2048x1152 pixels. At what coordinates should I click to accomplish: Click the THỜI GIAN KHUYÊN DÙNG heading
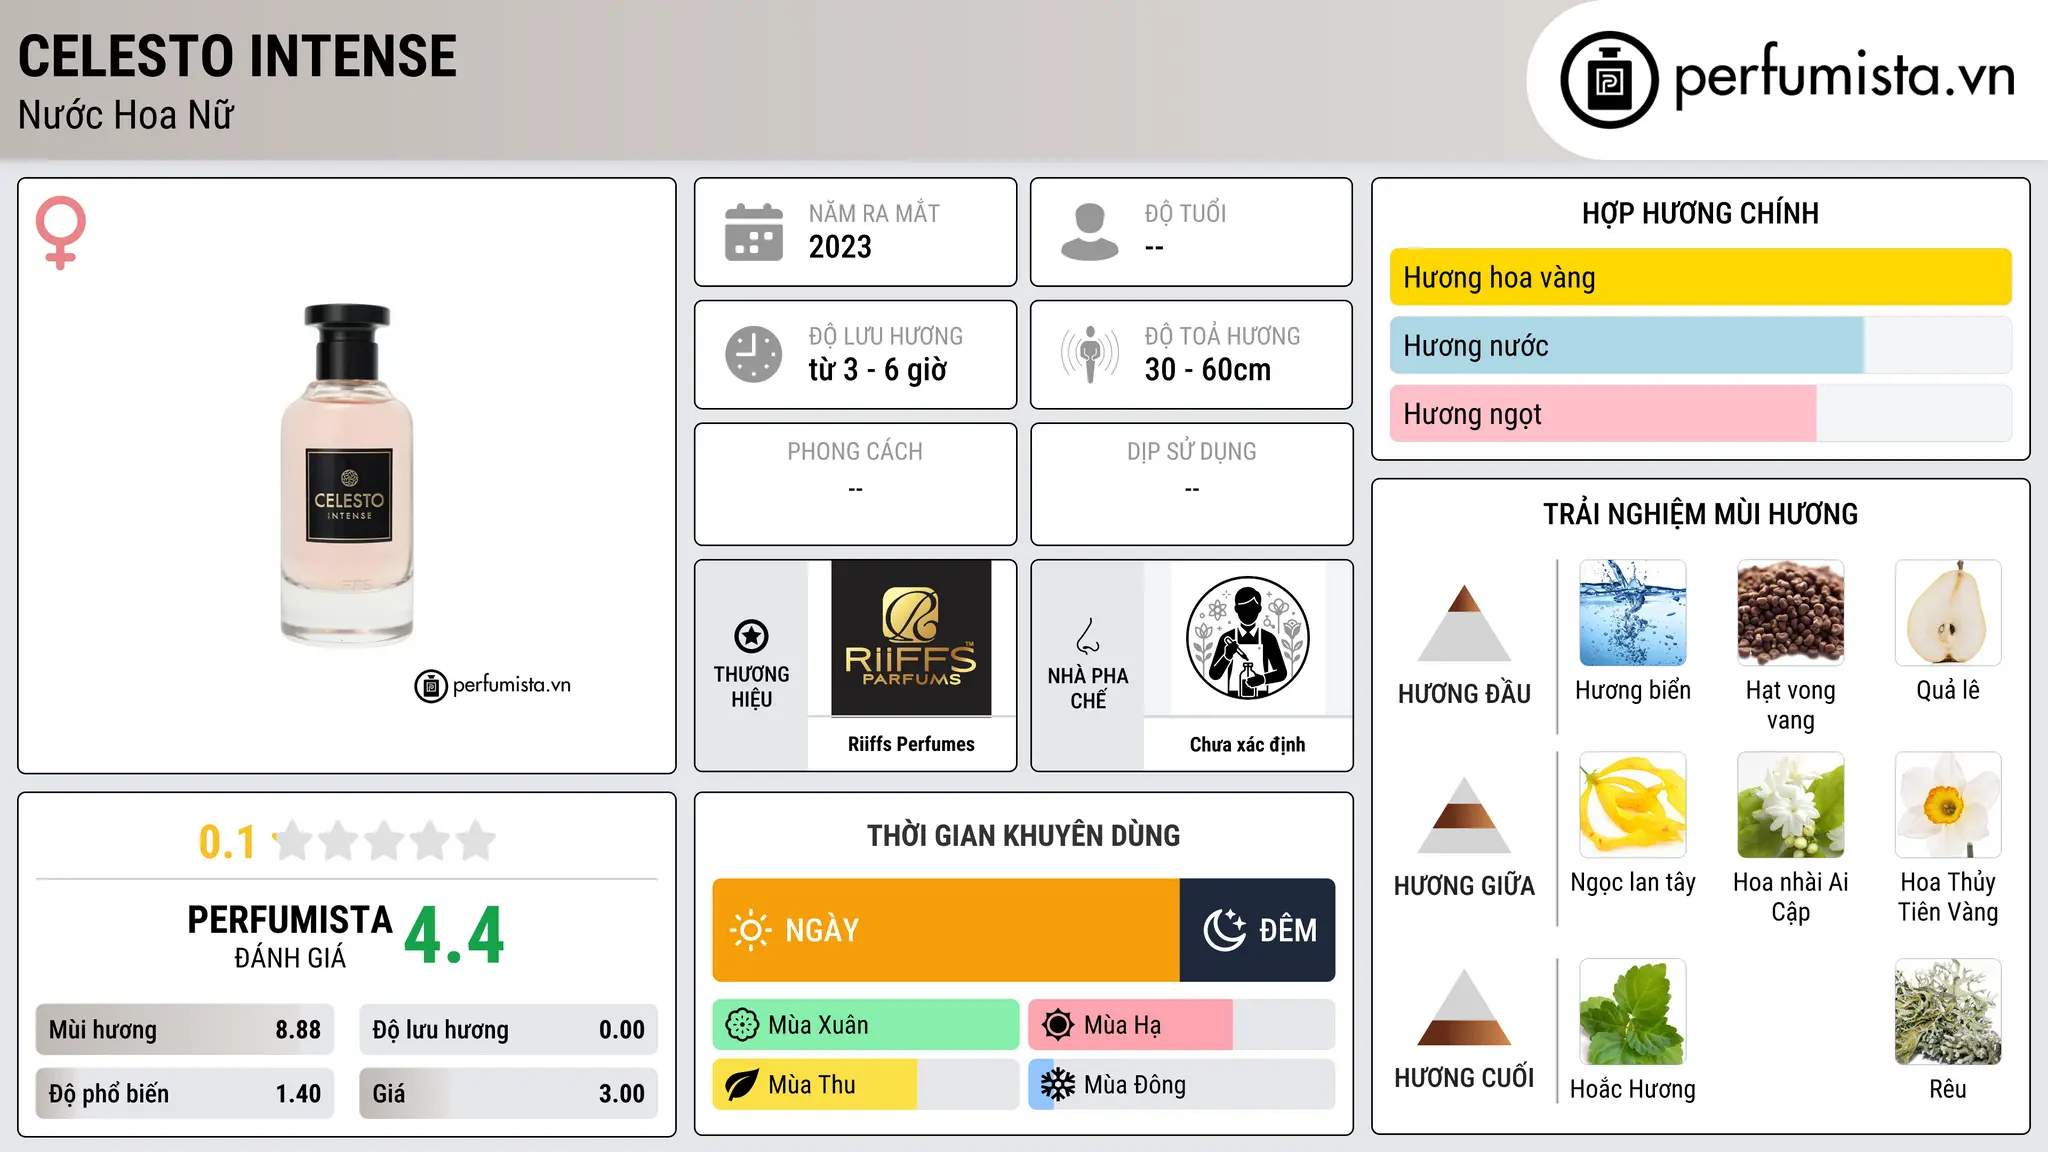click(x=1023, y=835)
